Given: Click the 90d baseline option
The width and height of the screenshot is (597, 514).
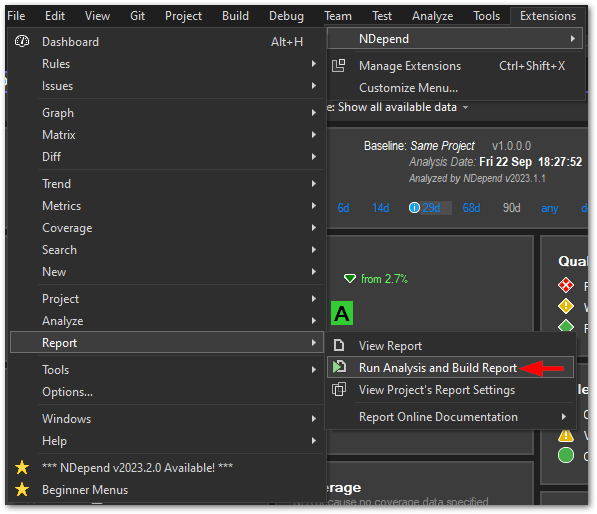Looking at the screenshot, I should tap(511, 208).
